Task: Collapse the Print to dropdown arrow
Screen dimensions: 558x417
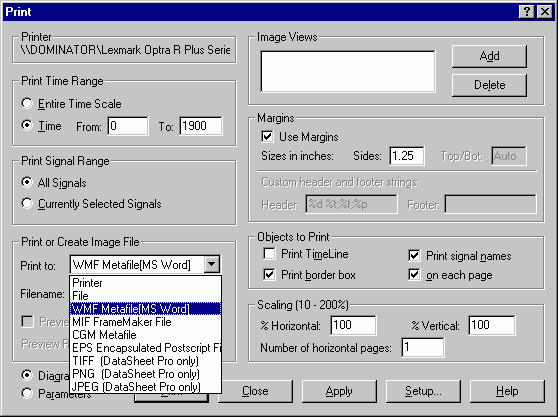Action: (x=211, y=264)
